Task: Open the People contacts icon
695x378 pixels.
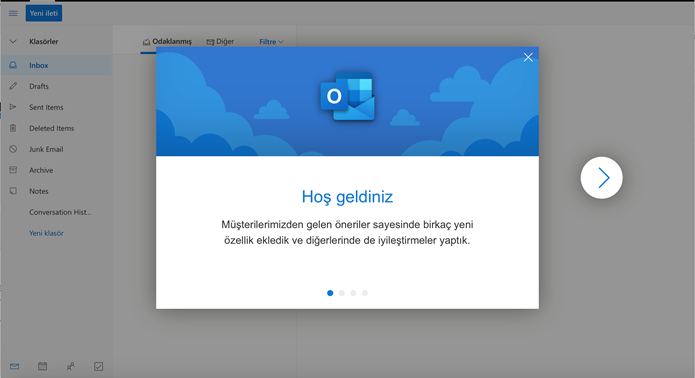Action: click(70, 366)
